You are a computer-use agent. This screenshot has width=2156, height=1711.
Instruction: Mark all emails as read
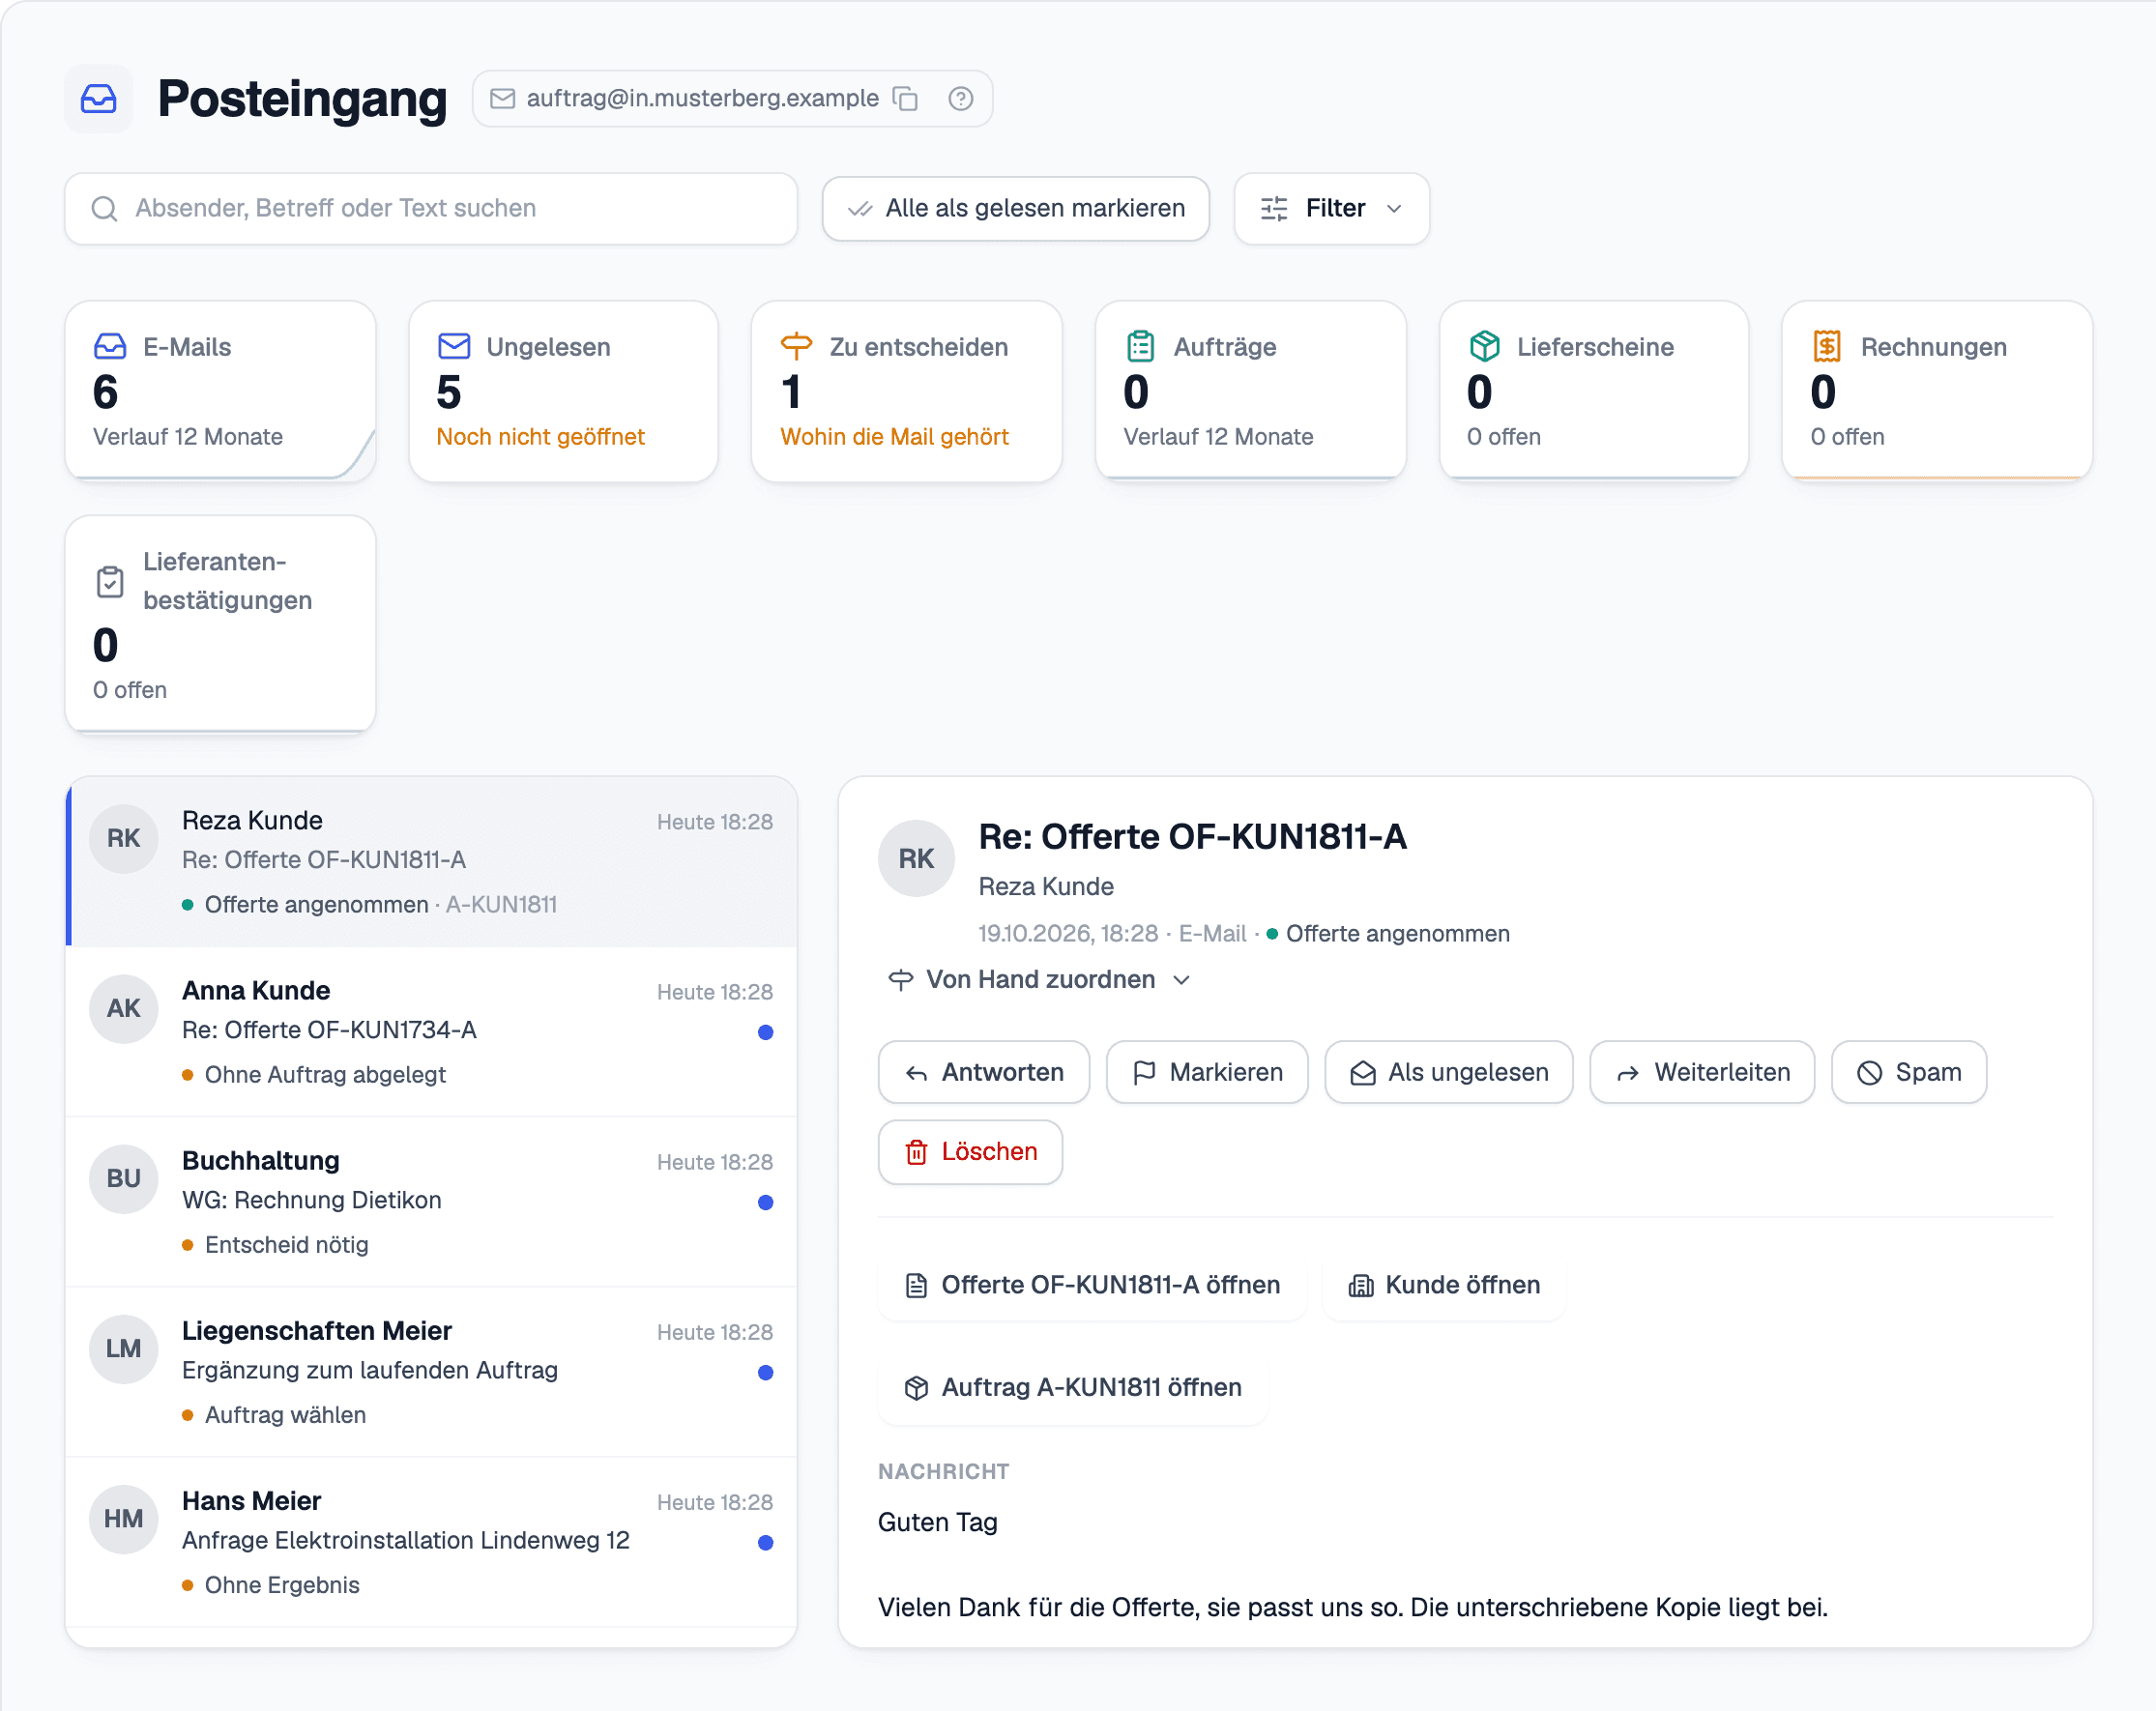[1015, 208]
